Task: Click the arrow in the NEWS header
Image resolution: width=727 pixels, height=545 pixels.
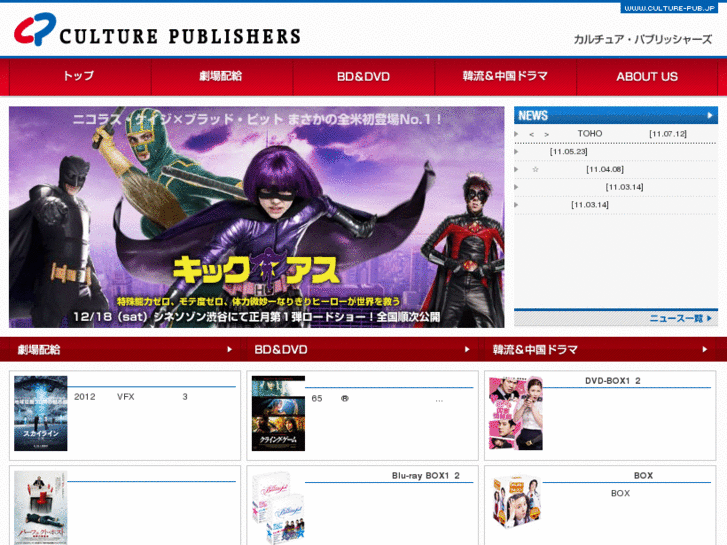Action: [x=710, y=115]
